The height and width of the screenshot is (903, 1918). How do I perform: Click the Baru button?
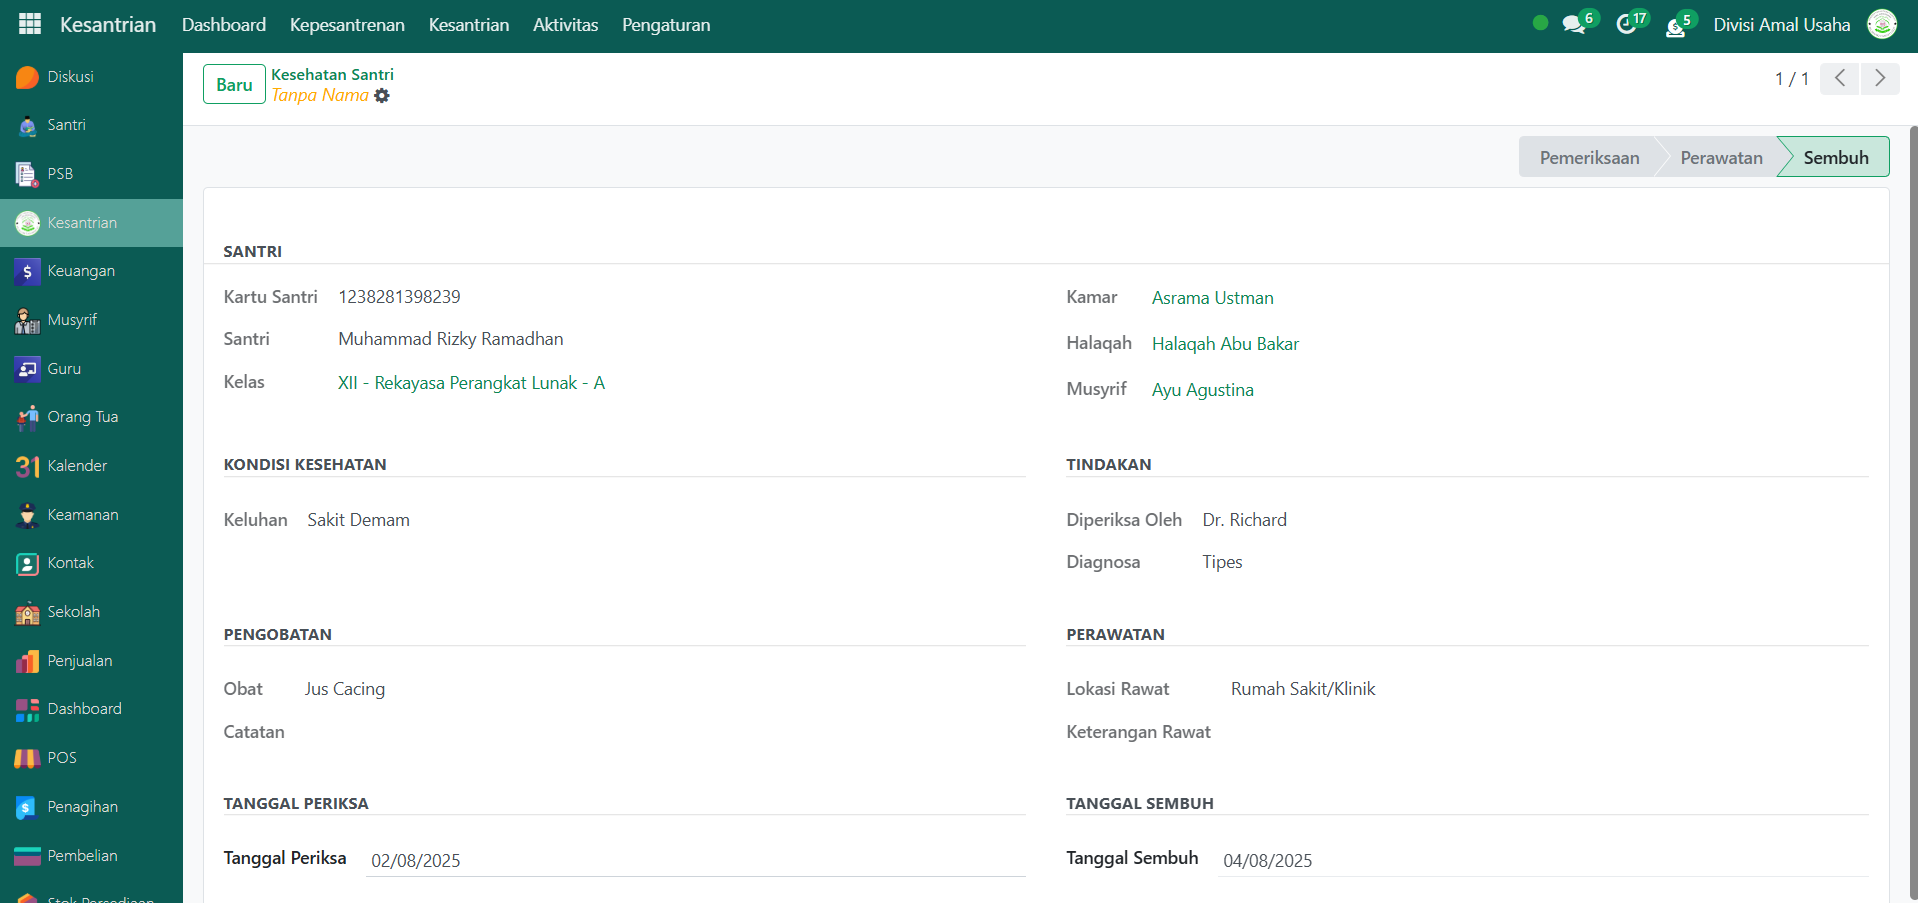(234, 85)
